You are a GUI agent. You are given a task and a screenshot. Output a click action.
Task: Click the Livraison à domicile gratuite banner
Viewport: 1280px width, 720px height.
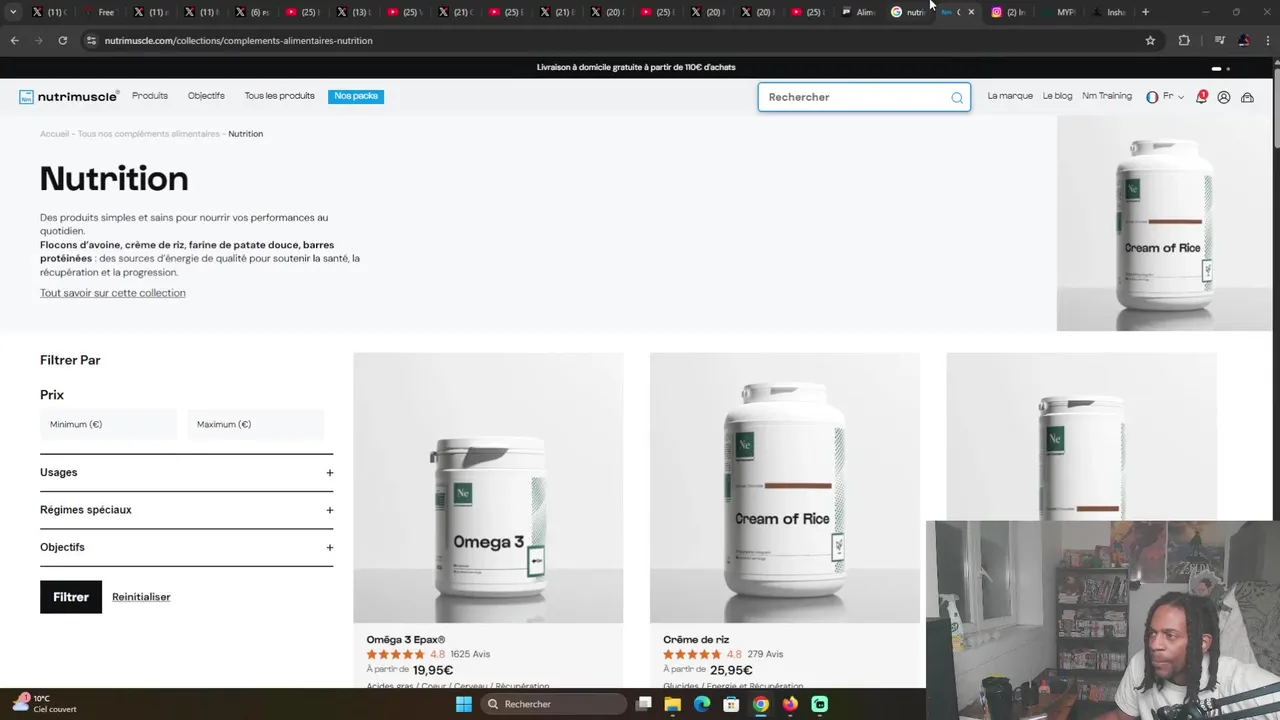point(636,68)
